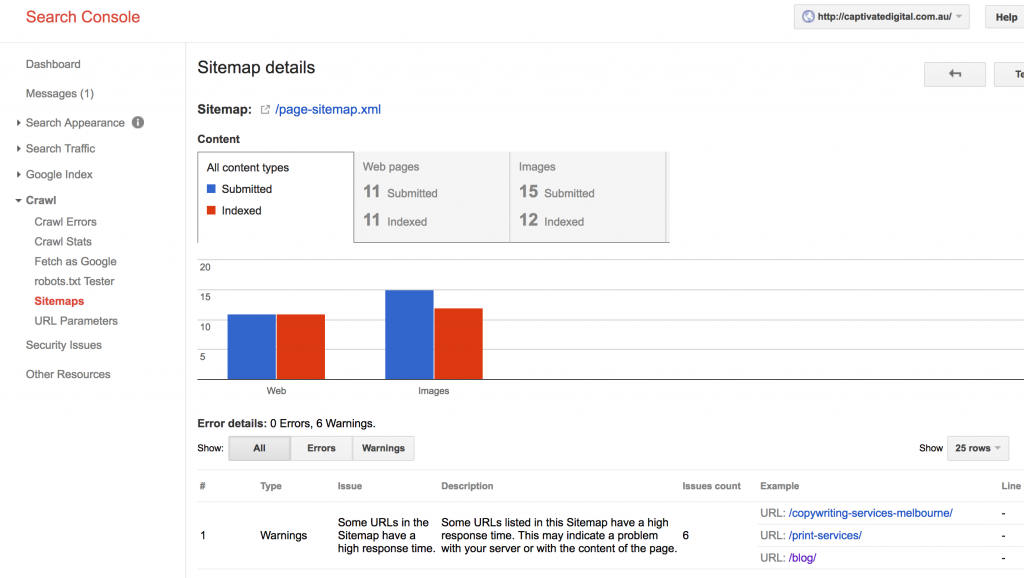Click the info icon beside Search Appearance

pos(138,122)
